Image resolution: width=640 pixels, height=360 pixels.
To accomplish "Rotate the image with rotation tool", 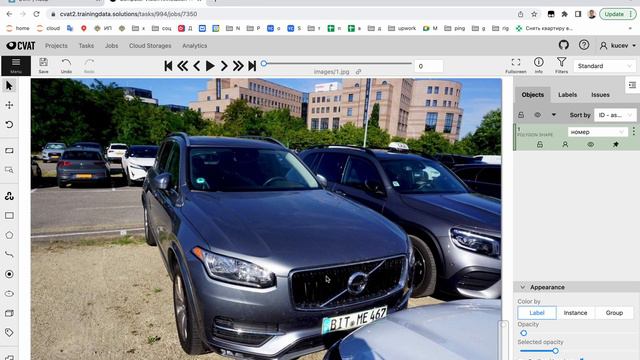I will [x=9, y=124].
